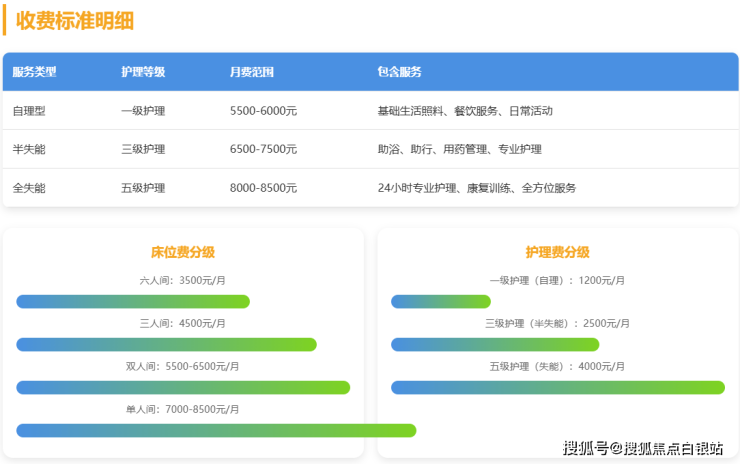Click the 一级护理（自理）1200元/月 bar
This screenshot has width=740, height=464.
point(440,302)
